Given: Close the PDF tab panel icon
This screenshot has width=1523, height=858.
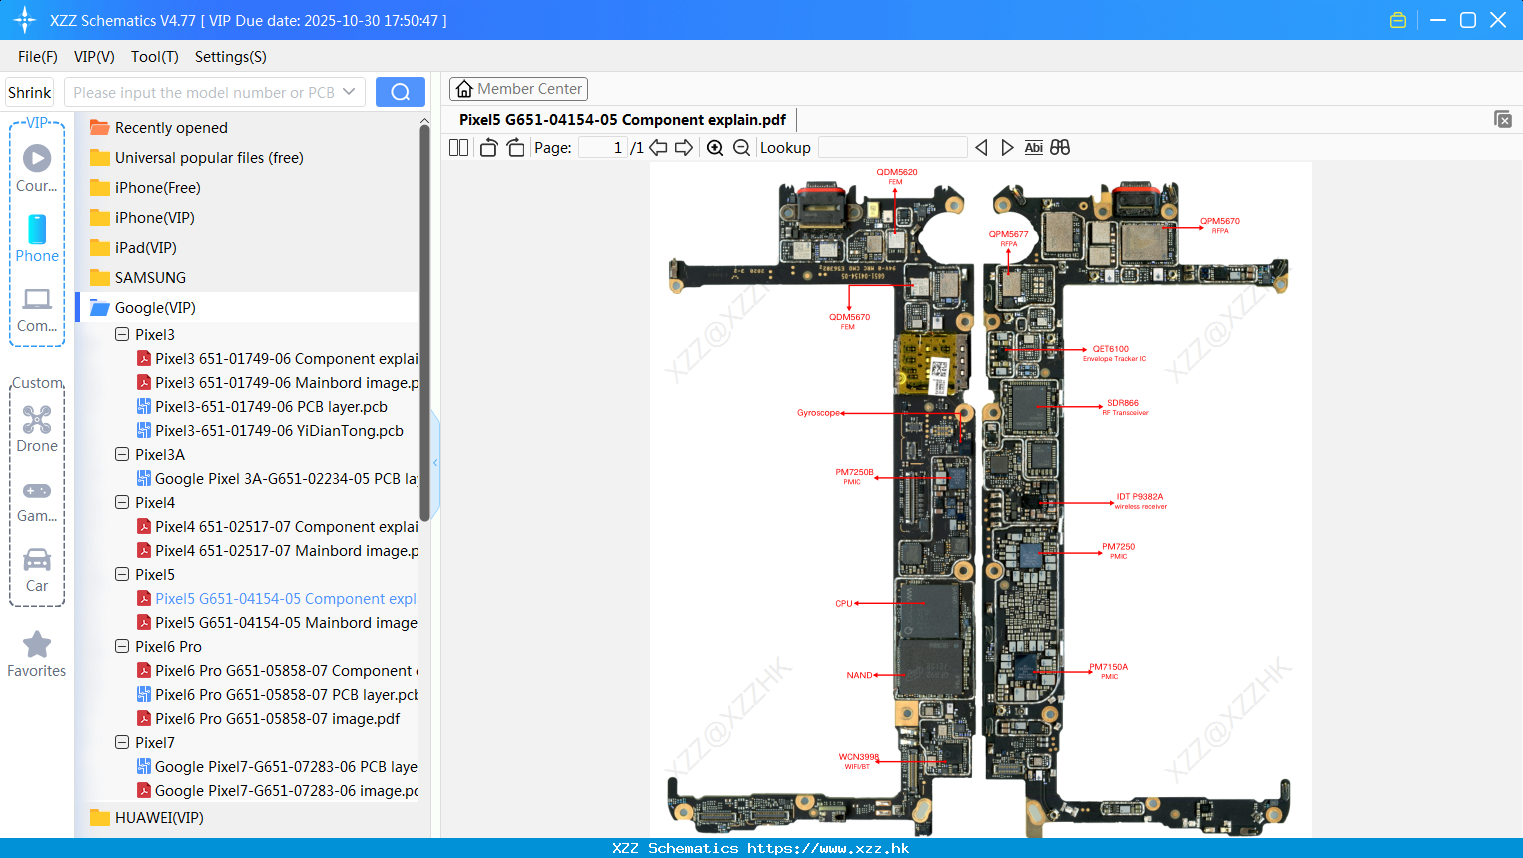Looking at the screenshot, I should [1503, 119].
